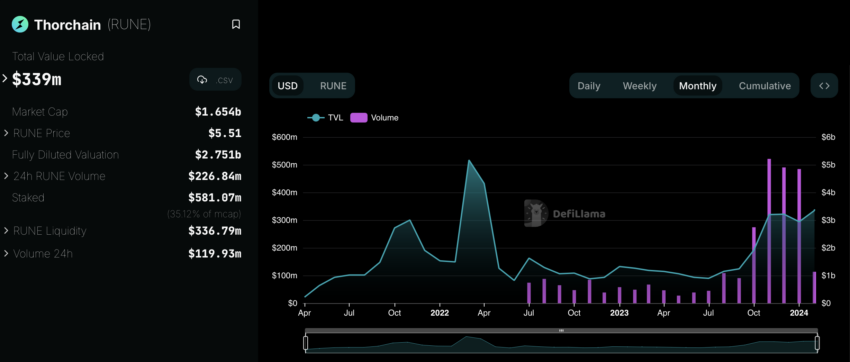Select the Cumulative view tab
The height and width of the screenshot is (362, 850).
coord(764,86)
